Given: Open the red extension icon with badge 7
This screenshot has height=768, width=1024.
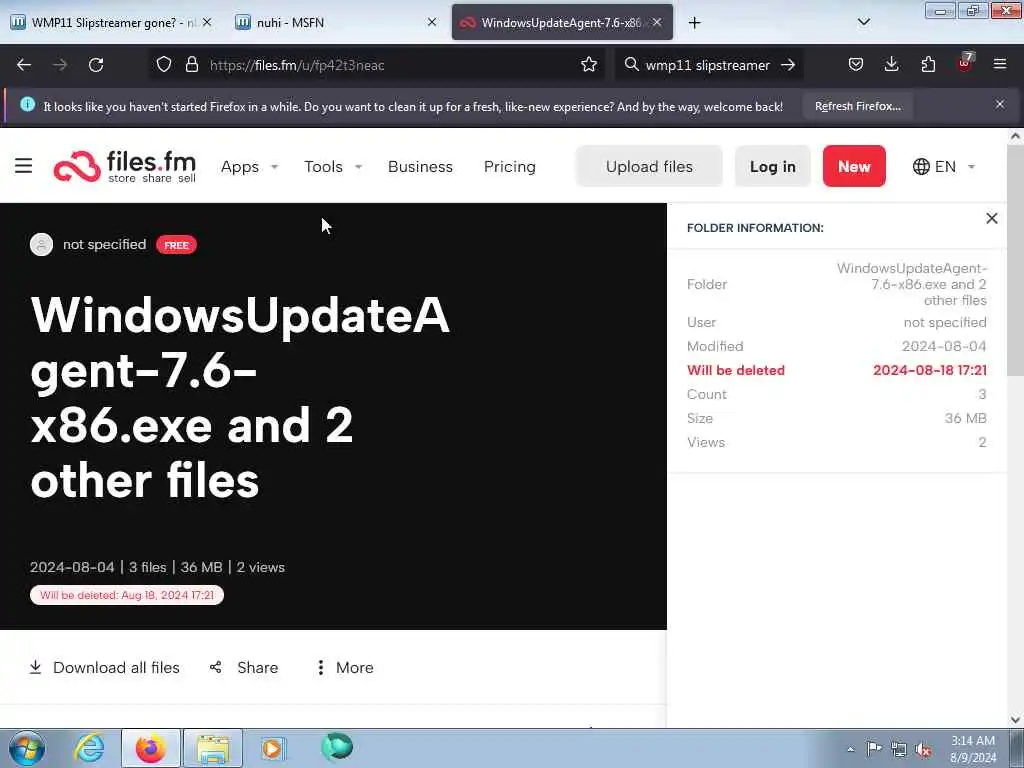Looking at the screenshot, I should (965, 63).
